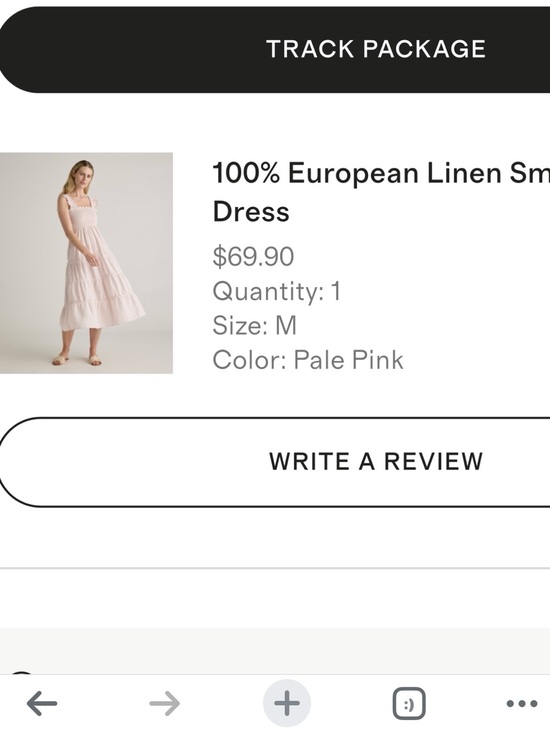Image resolution: width=550 pixels, height=733 pixels.
Task: Open the three-dot browser menu
Action: point(522,703)
